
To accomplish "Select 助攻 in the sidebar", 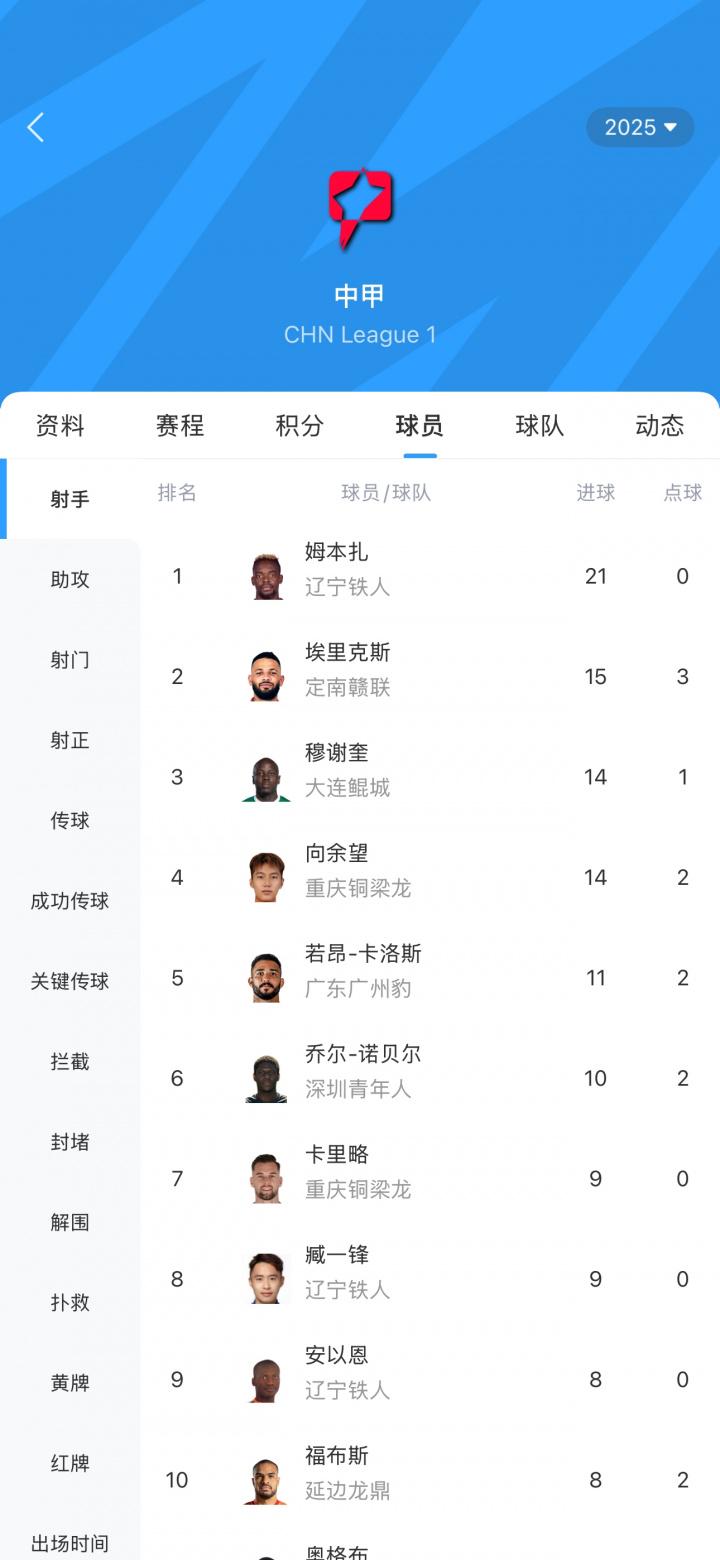I will point(68,579).
